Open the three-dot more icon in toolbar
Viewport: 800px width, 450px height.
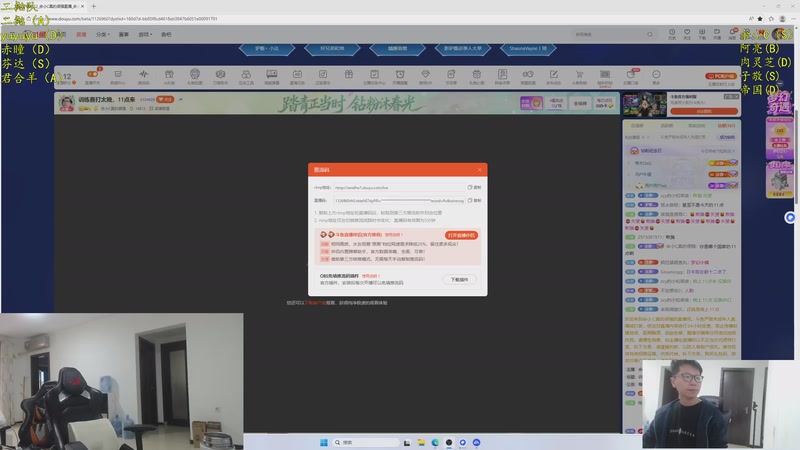point(656,74)
